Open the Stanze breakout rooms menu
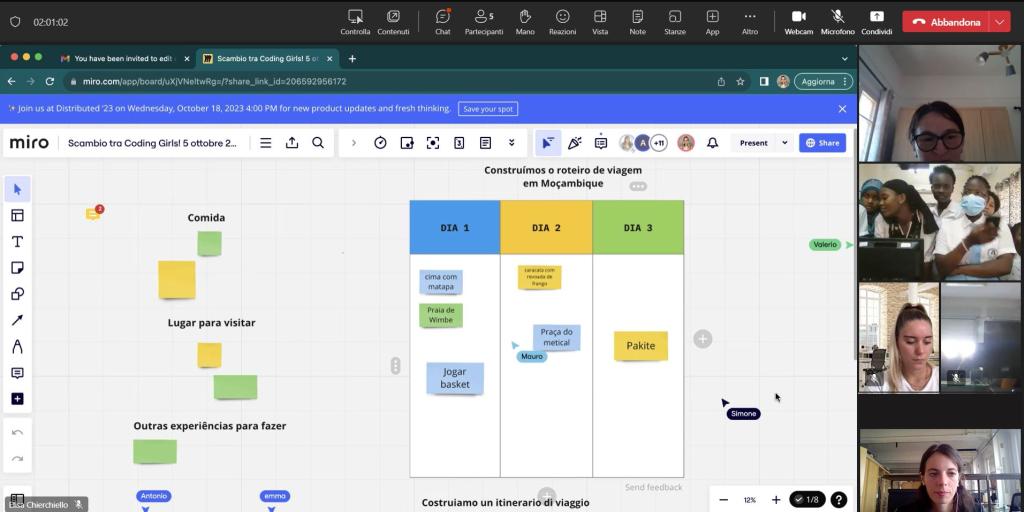Screen dimensions: 1024x512 point(675,22)
